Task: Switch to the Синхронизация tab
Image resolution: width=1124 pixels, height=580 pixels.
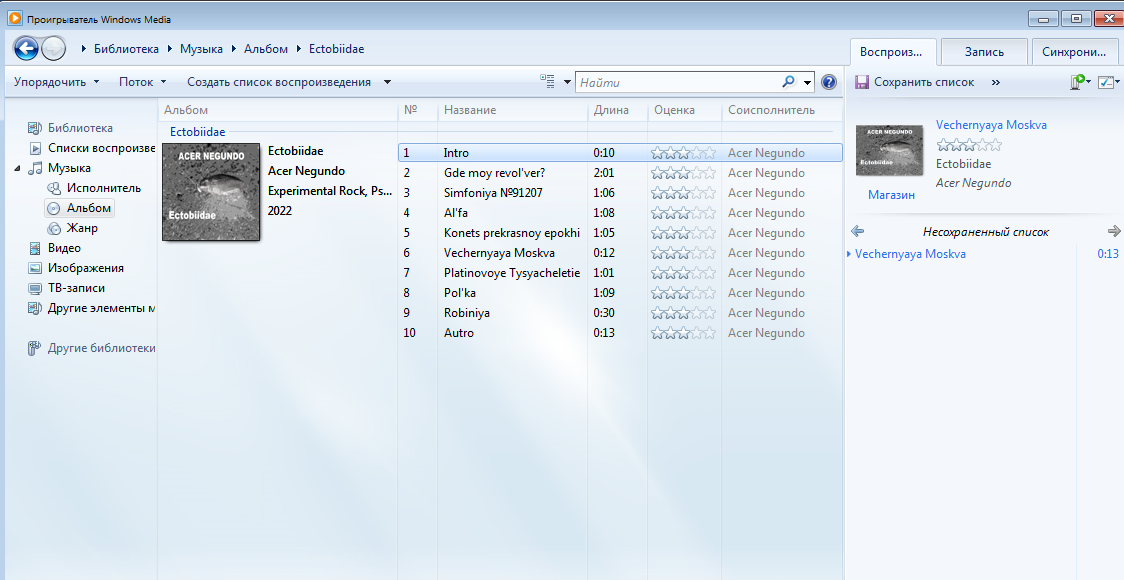Action: [x=1074, y=52]
